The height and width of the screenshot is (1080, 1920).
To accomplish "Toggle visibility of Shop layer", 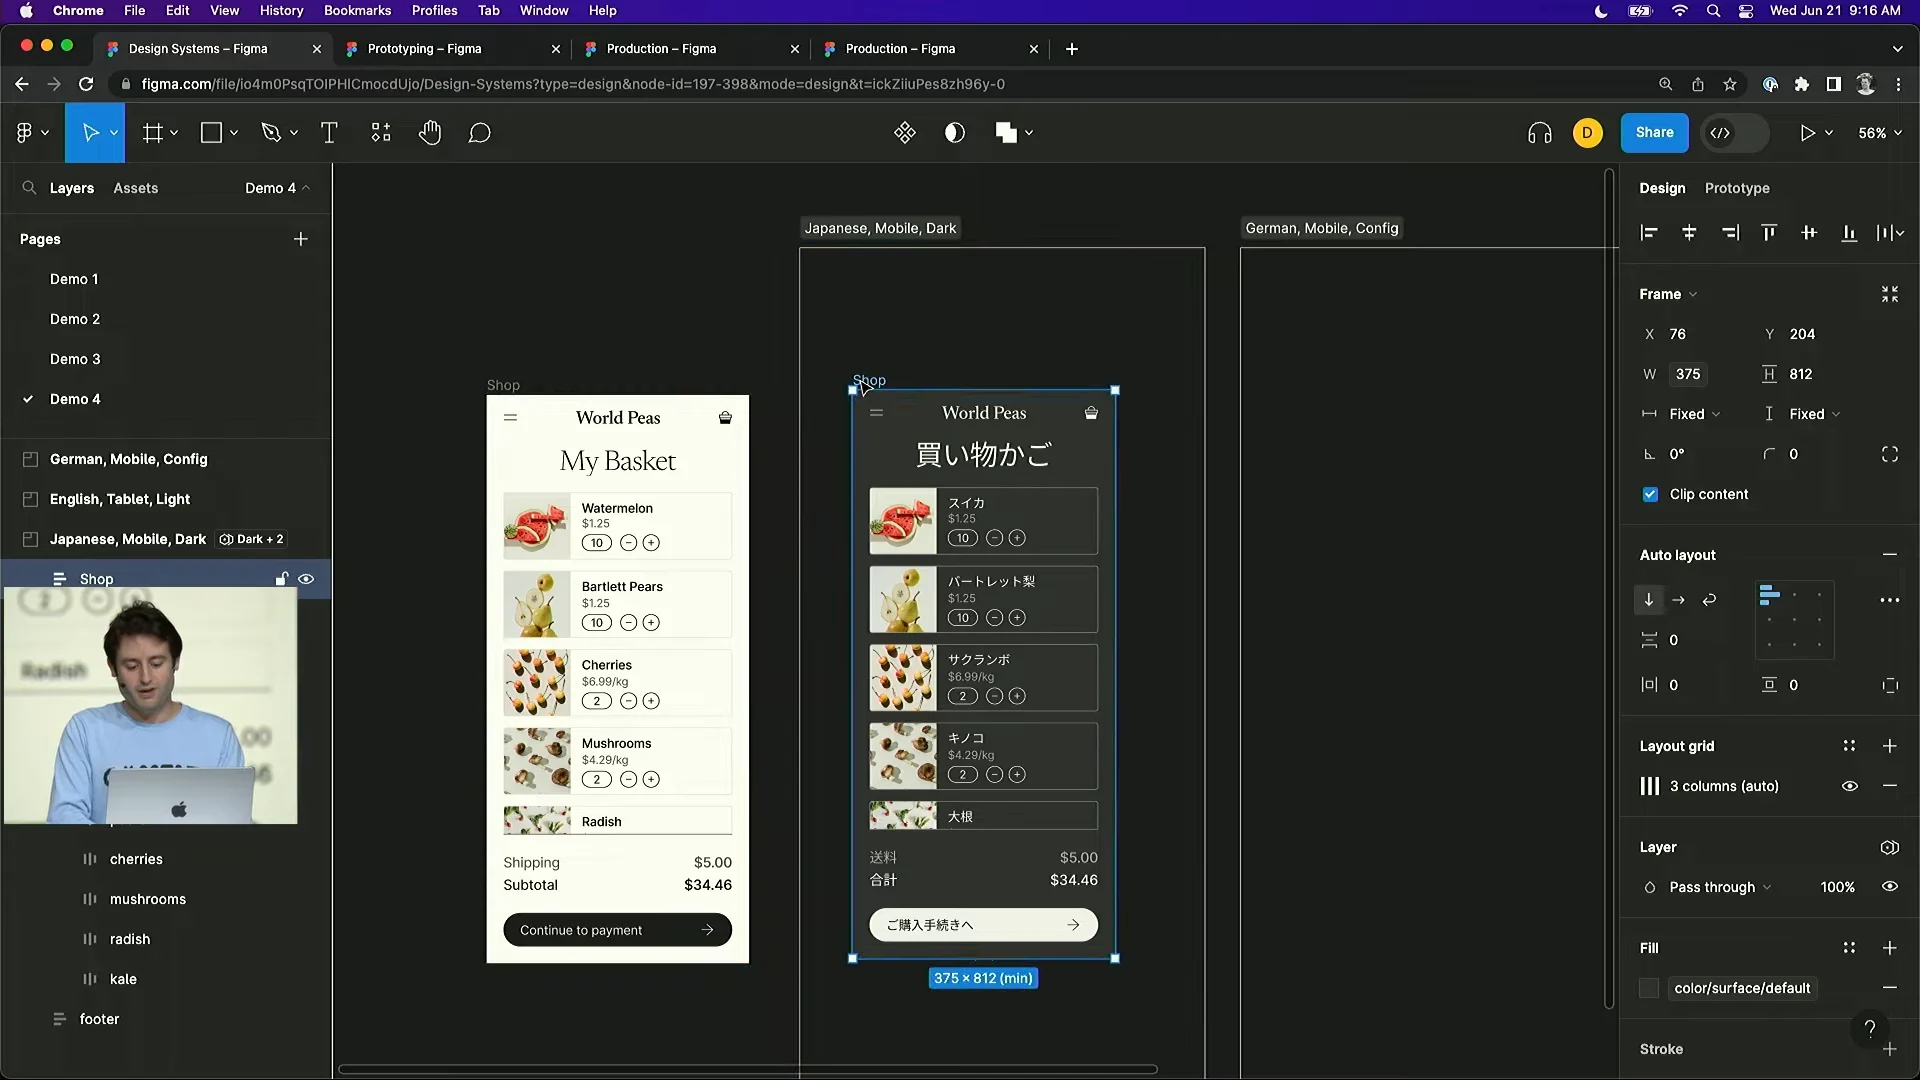I will tap(306, 579).
